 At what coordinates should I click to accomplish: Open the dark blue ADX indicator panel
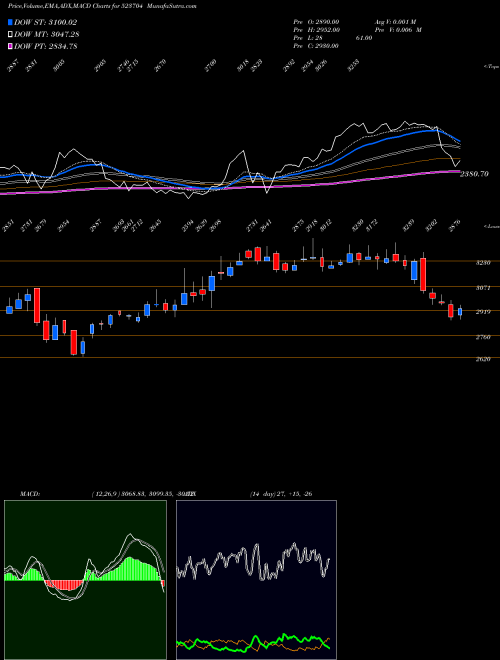[x=256, y=580]
